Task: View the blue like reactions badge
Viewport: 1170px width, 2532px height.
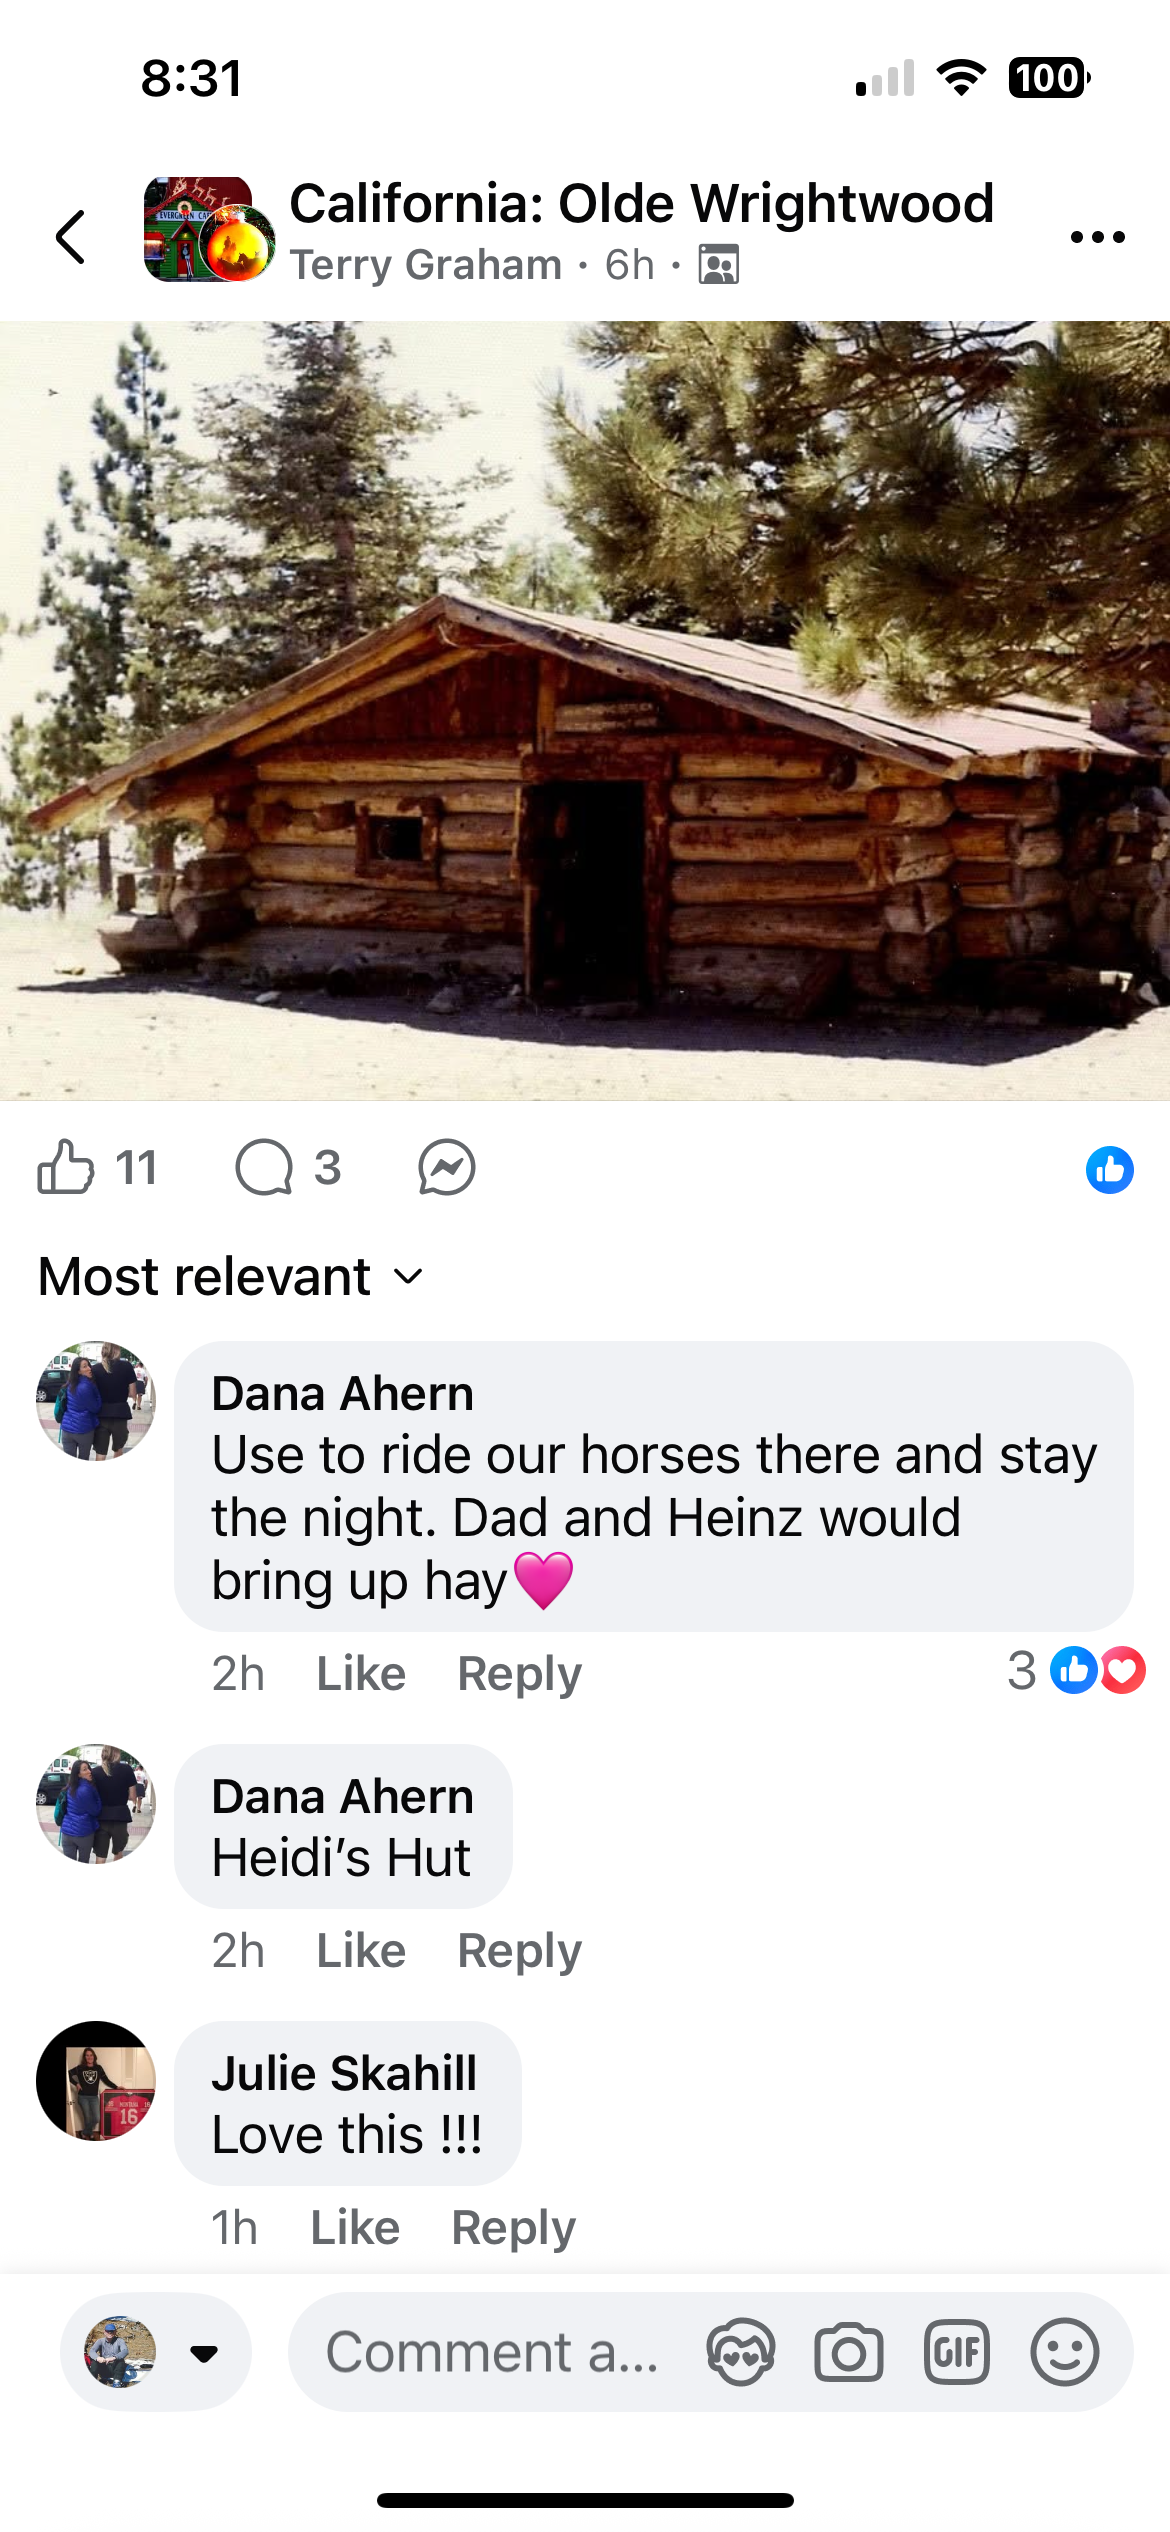Action: [1110, 1169]
